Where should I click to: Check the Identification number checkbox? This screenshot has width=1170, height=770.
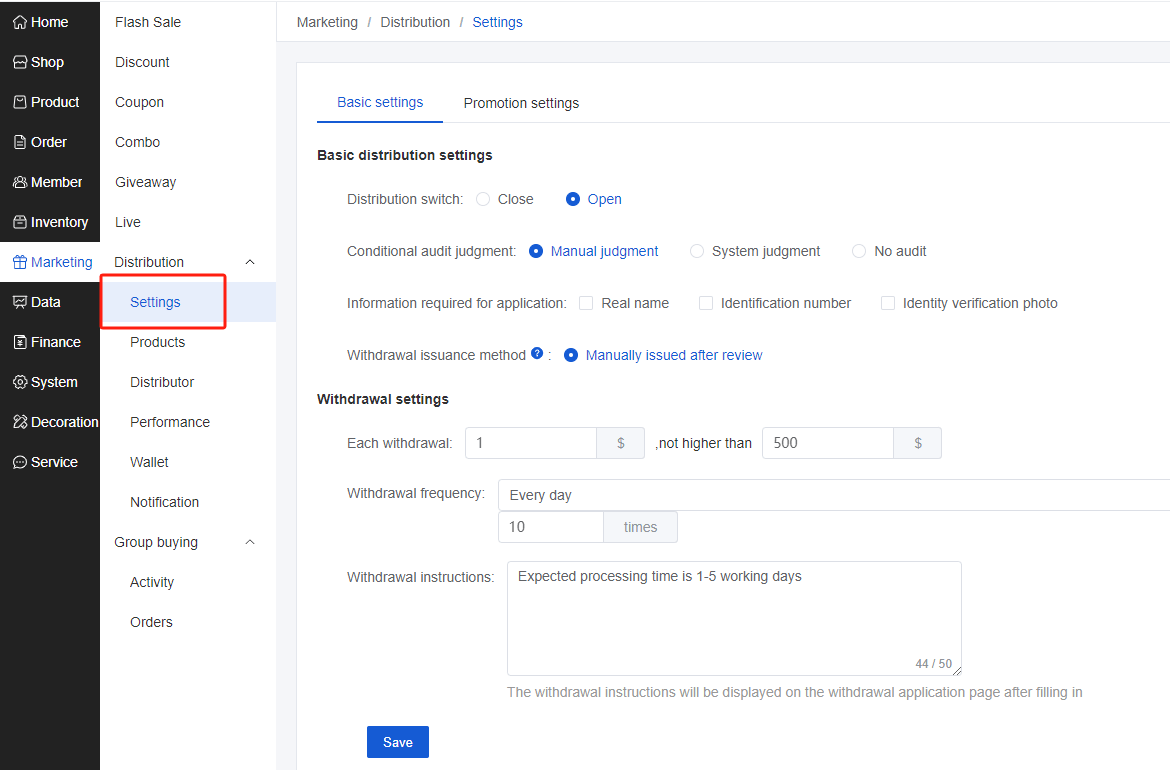coord(706,303)
